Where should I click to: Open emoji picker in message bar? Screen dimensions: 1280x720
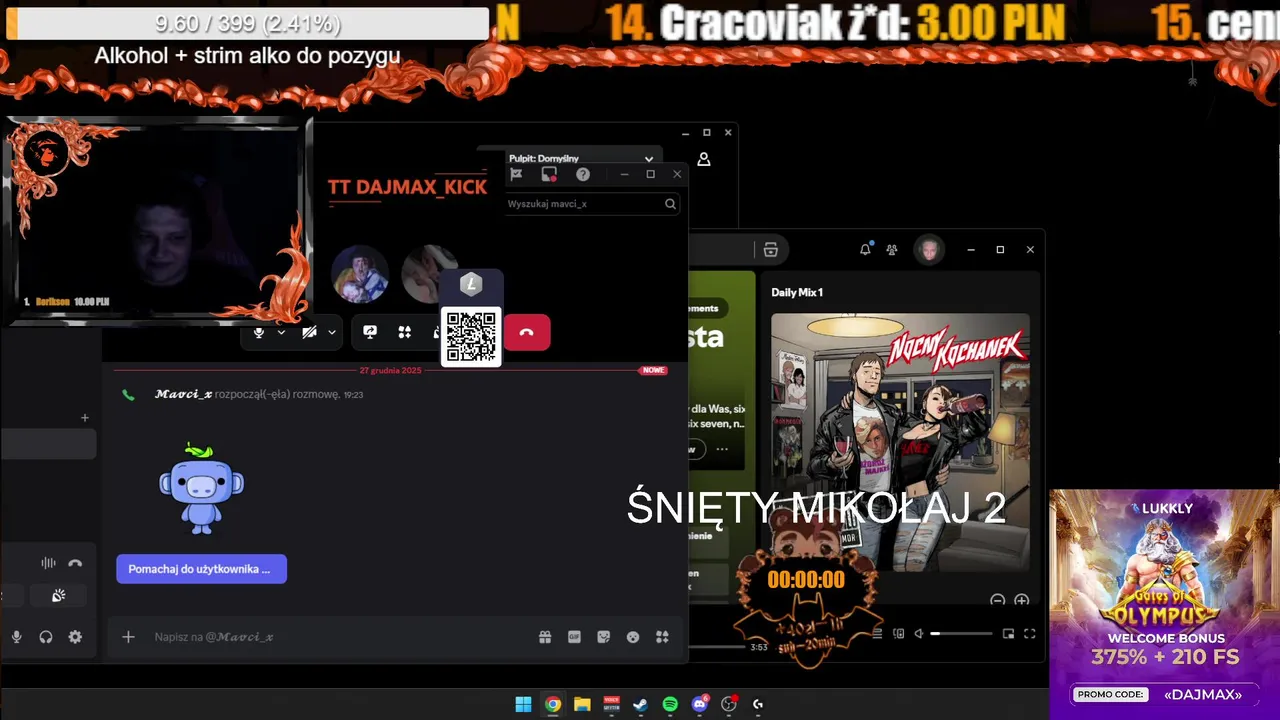(633, 636)
